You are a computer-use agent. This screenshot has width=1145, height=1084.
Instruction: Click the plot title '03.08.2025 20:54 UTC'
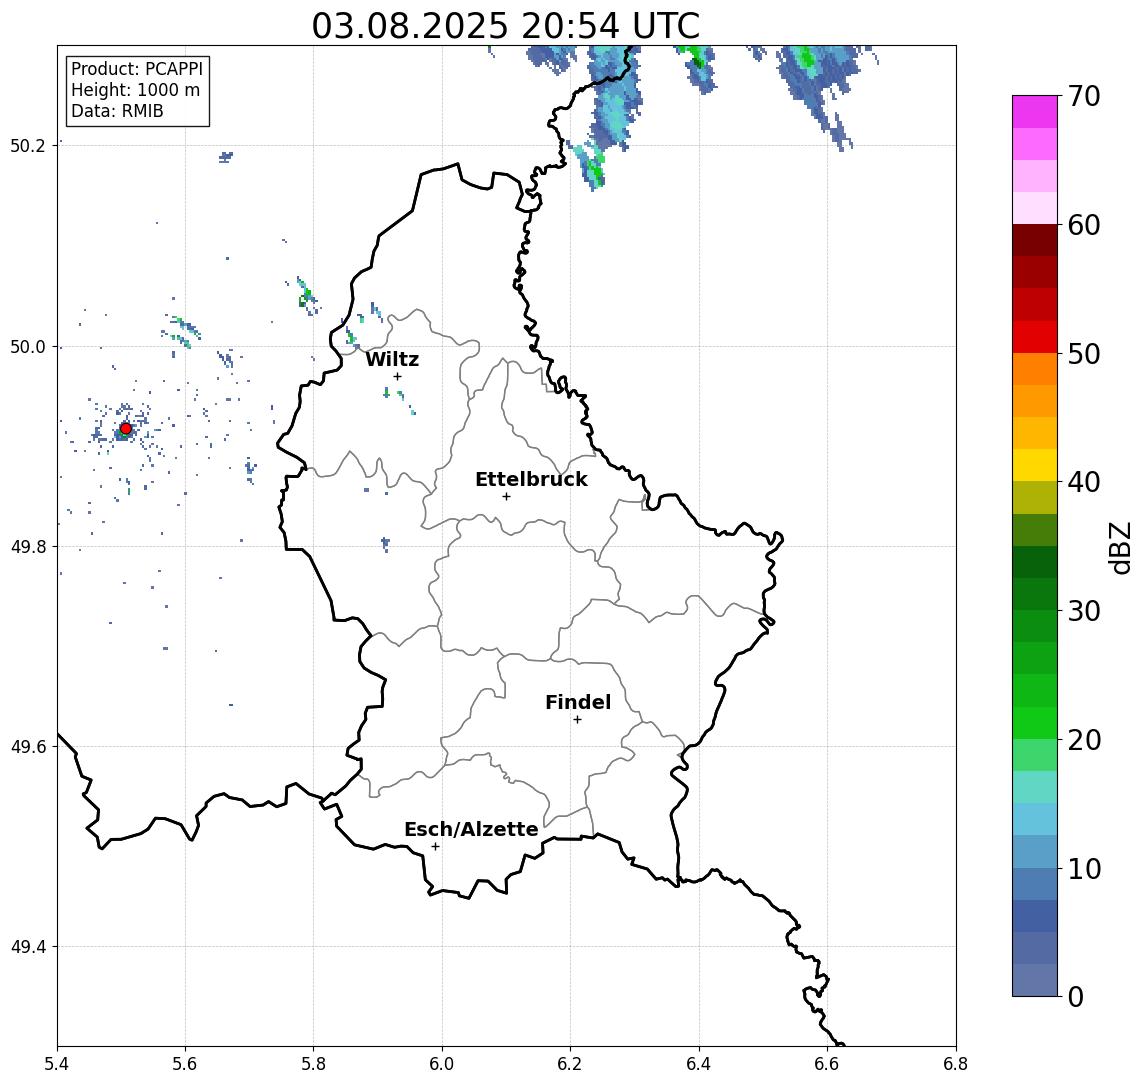tap(505, 26)
